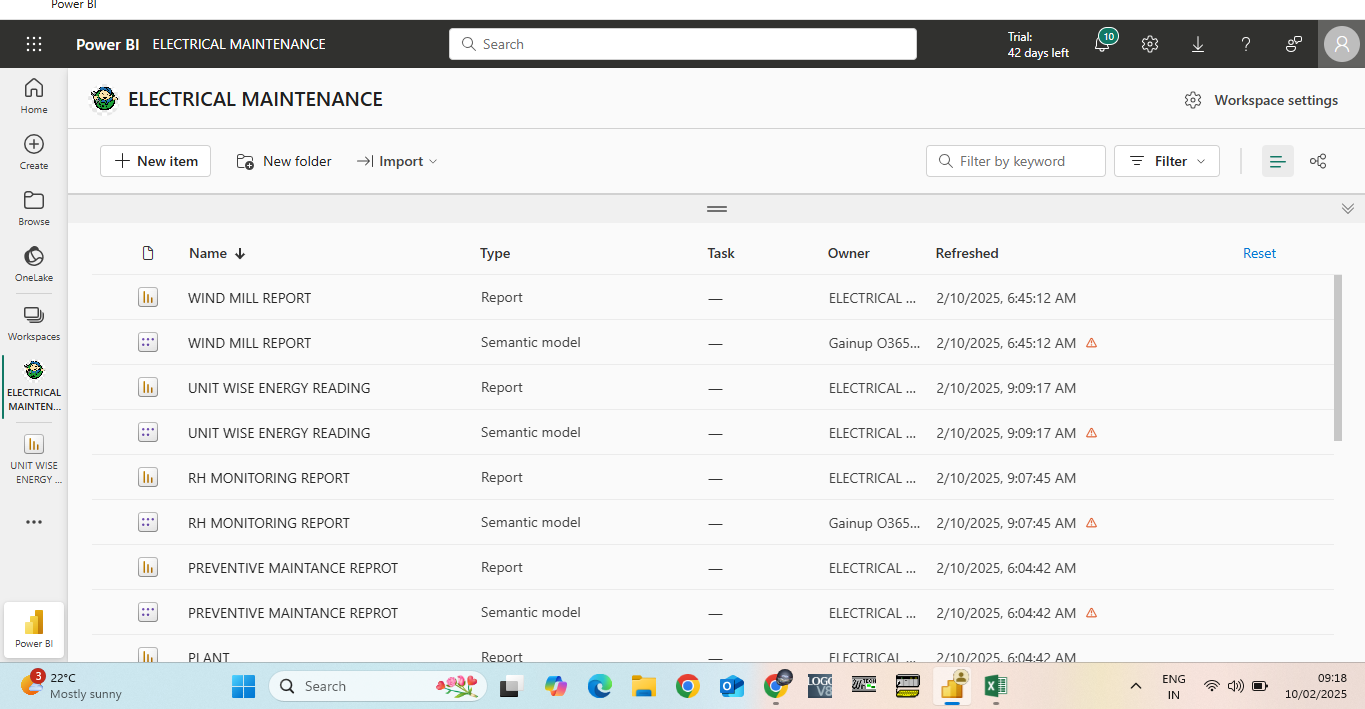Click warning icon on WIND MILL REPORT semantic model
This screenshot has width=1365, height=709.
pos(1091,343)
